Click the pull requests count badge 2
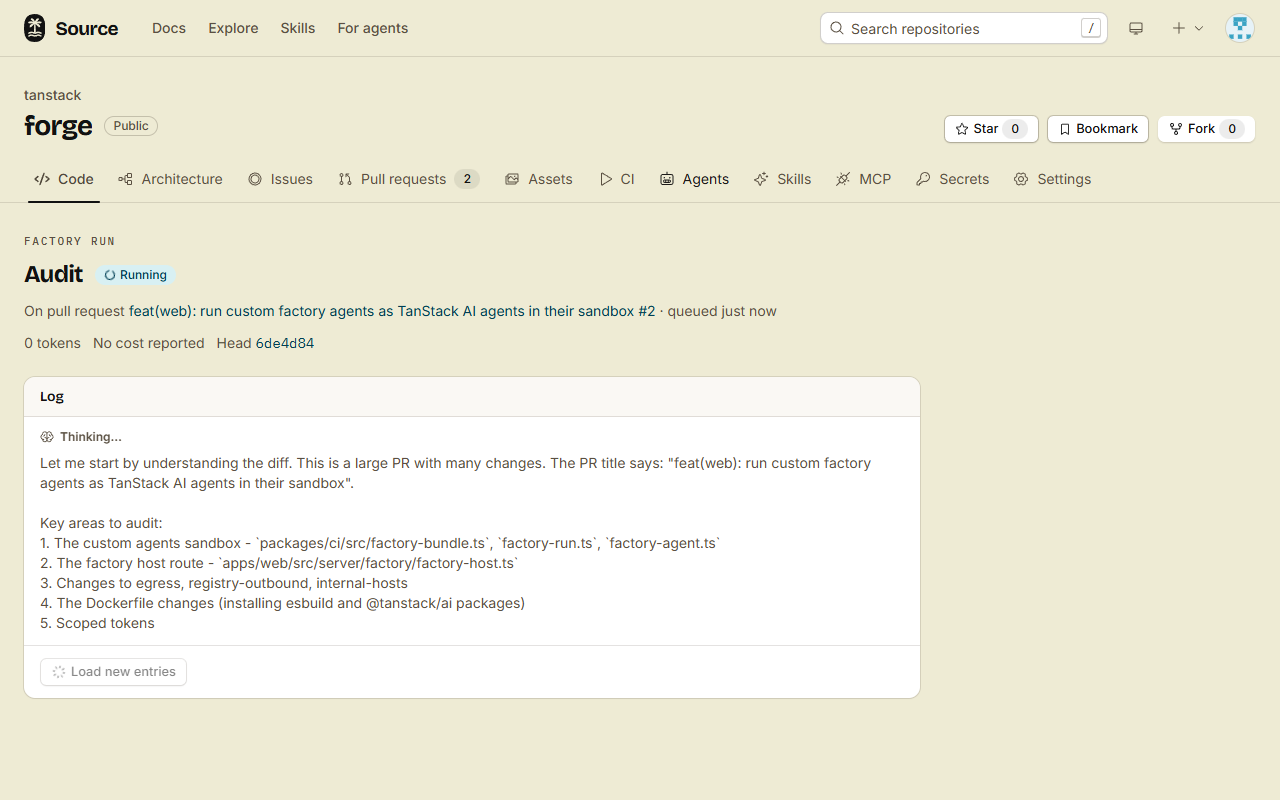The width and height of the screenshot is (1280, 800). click(467, 179)
